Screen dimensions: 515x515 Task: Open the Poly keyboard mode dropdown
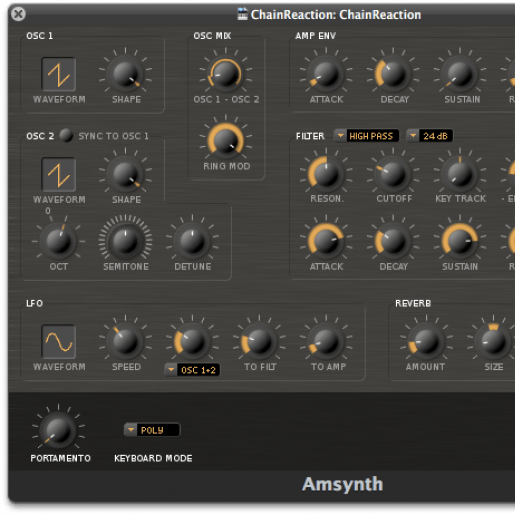[152, 430]
